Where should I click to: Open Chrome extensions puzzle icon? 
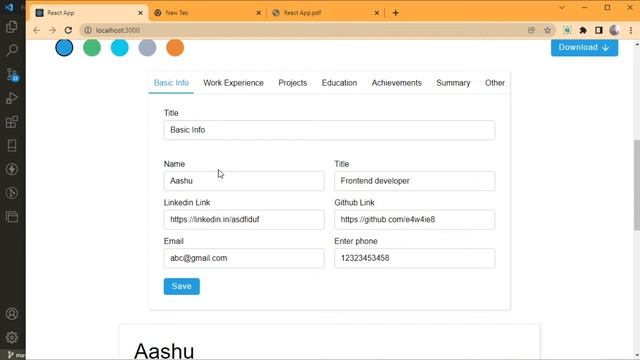(x=583, y=30)
